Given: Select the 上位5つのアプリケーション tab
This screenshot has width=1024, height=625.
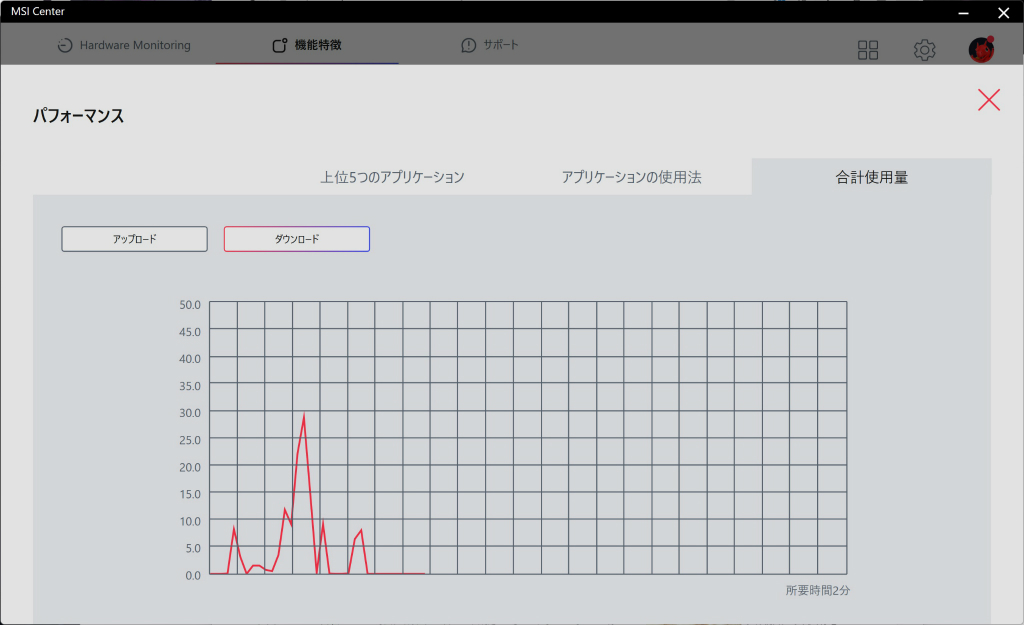Looking at the screenshot, I should coord(392,177).
